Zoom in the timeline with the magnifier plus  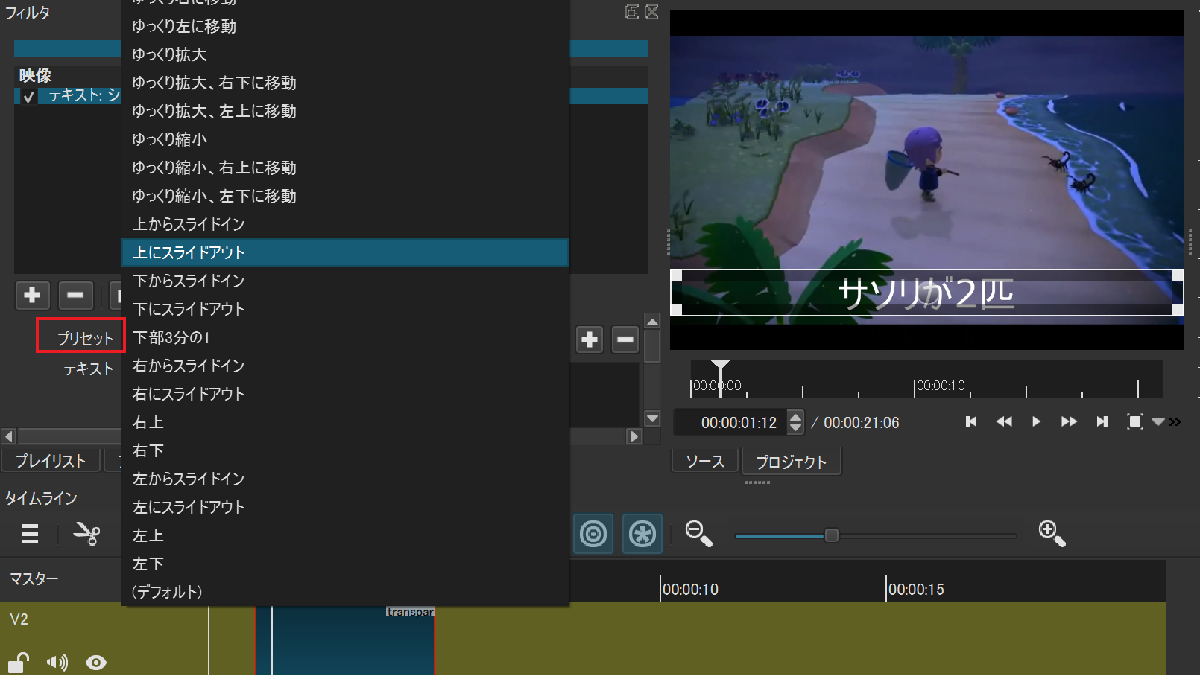click(x=1052, y=533)
